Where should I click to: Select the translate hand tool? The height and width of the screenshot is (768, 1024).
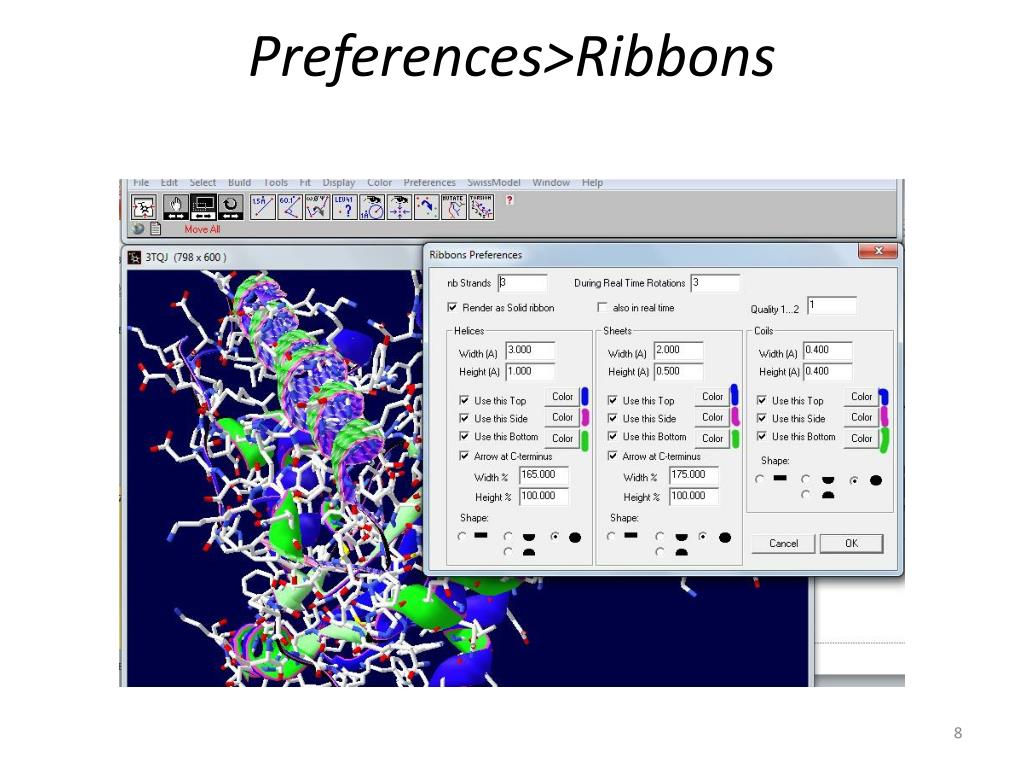(x=176, y=207)
